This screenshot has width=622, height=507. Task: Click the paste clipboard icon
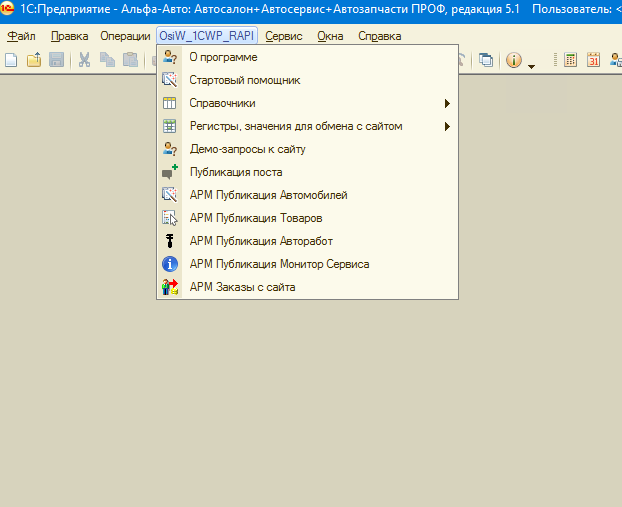pos(130,60)
